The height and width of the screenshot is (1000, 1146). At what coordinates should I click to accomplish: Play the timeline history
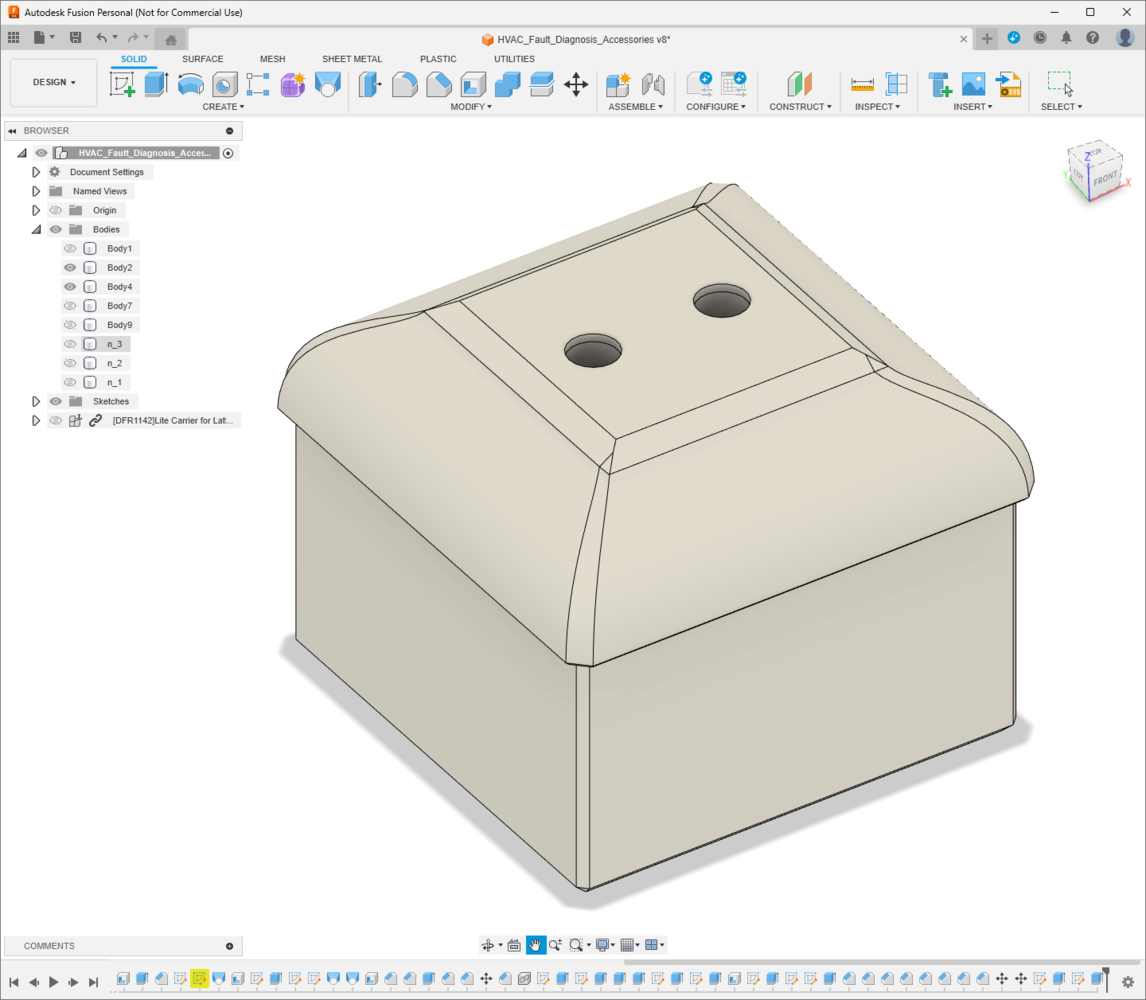point(53,982)
